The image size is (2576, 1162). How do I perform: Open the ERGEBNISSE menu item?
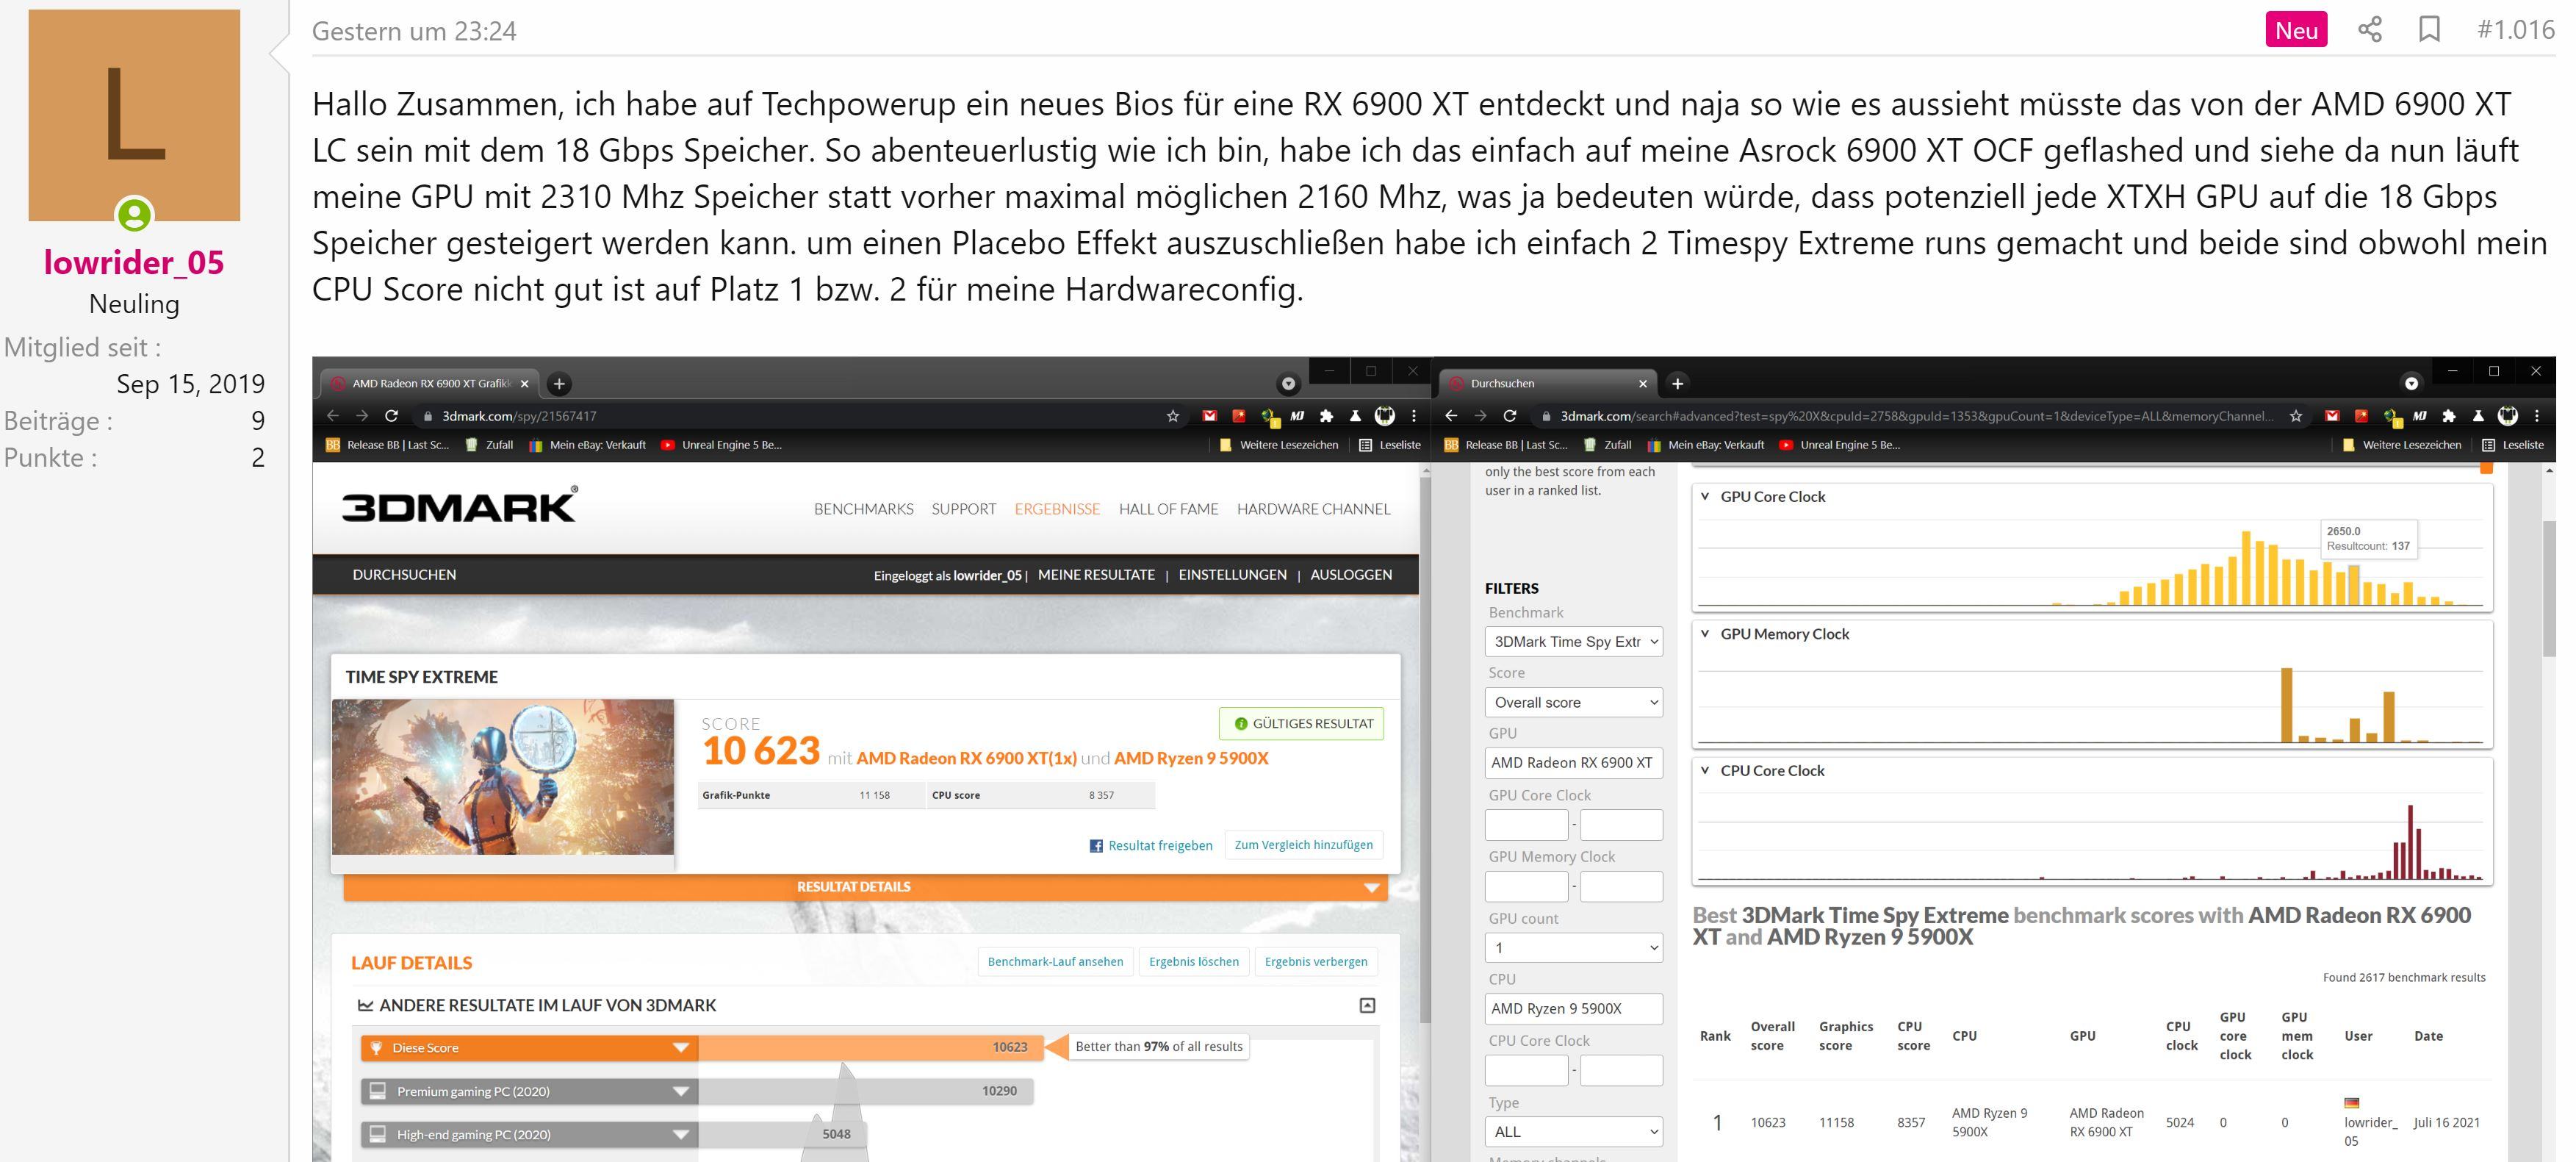[x=1057, y=509]
